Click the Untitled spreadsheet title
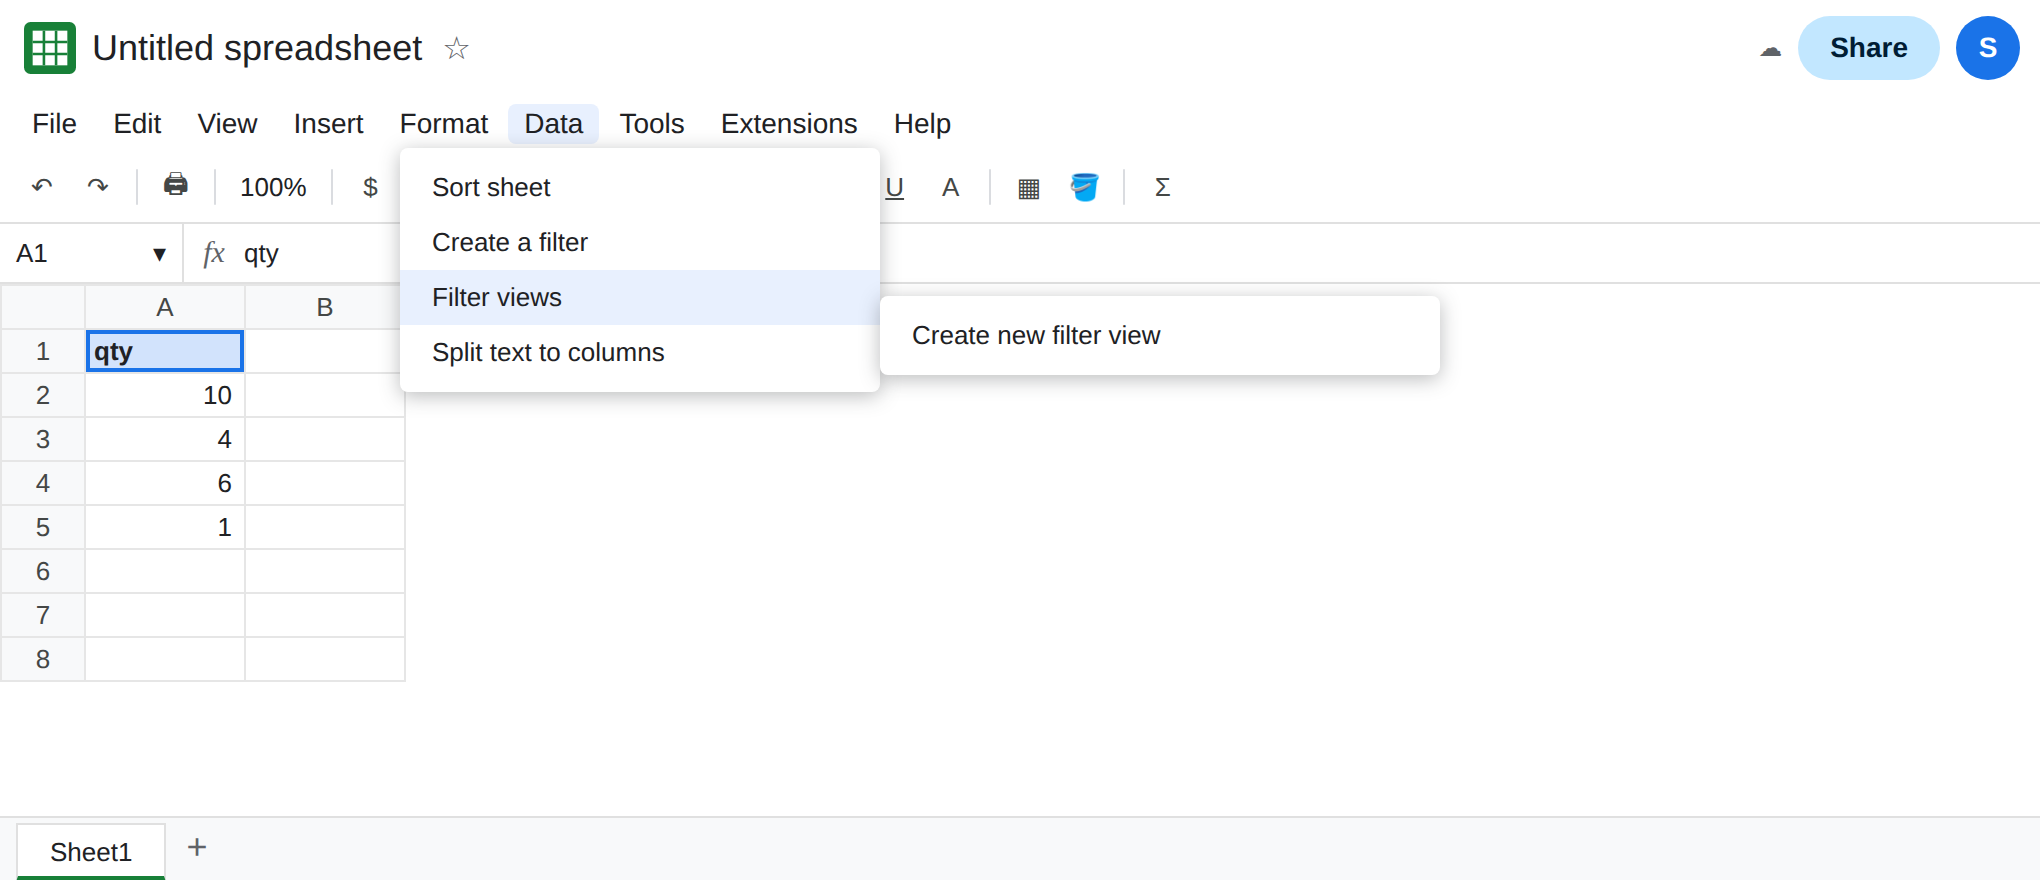 coord(257,48)
